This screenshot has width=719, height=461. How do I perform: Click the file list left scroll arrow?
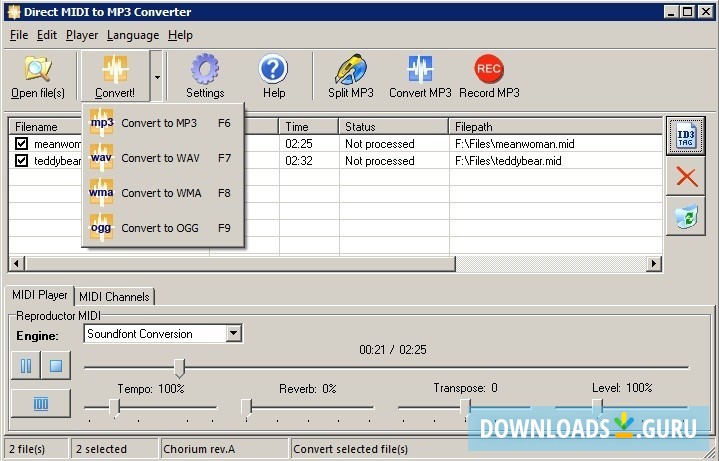point(17,263)
